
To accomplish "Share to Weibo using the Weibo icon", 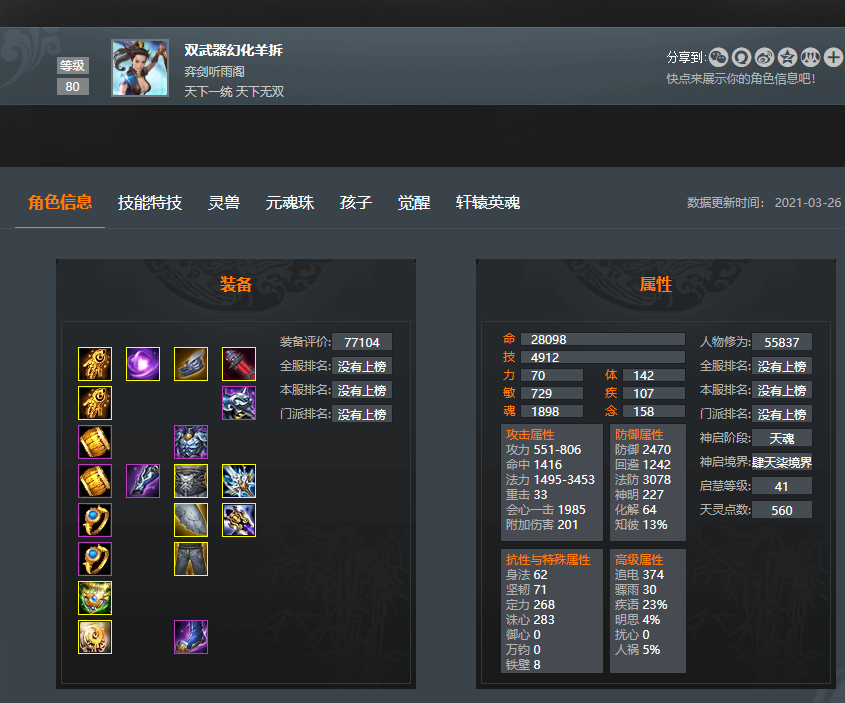I will pyautogui.click(x=764, y=57).
